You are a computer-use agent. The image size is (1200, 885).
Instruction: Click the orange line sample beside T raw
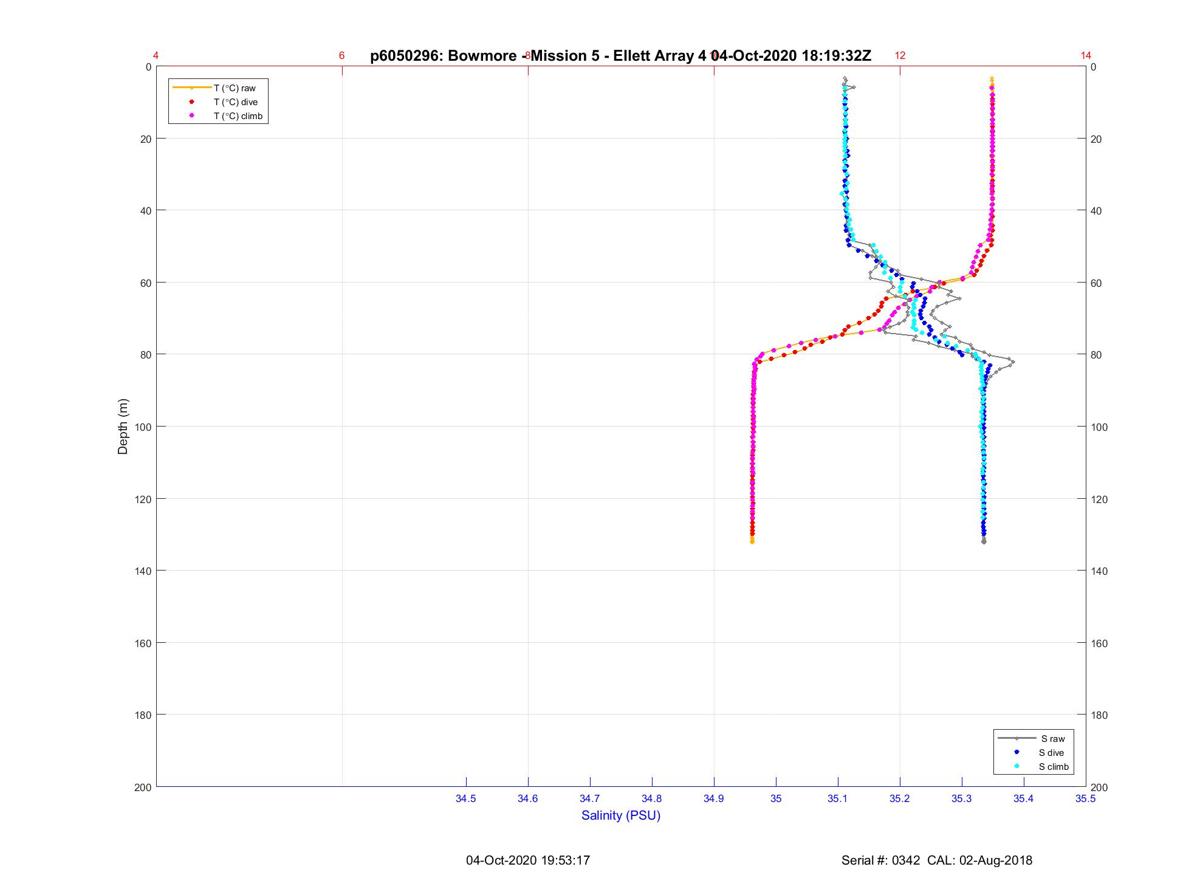click(x=191, y=88)
